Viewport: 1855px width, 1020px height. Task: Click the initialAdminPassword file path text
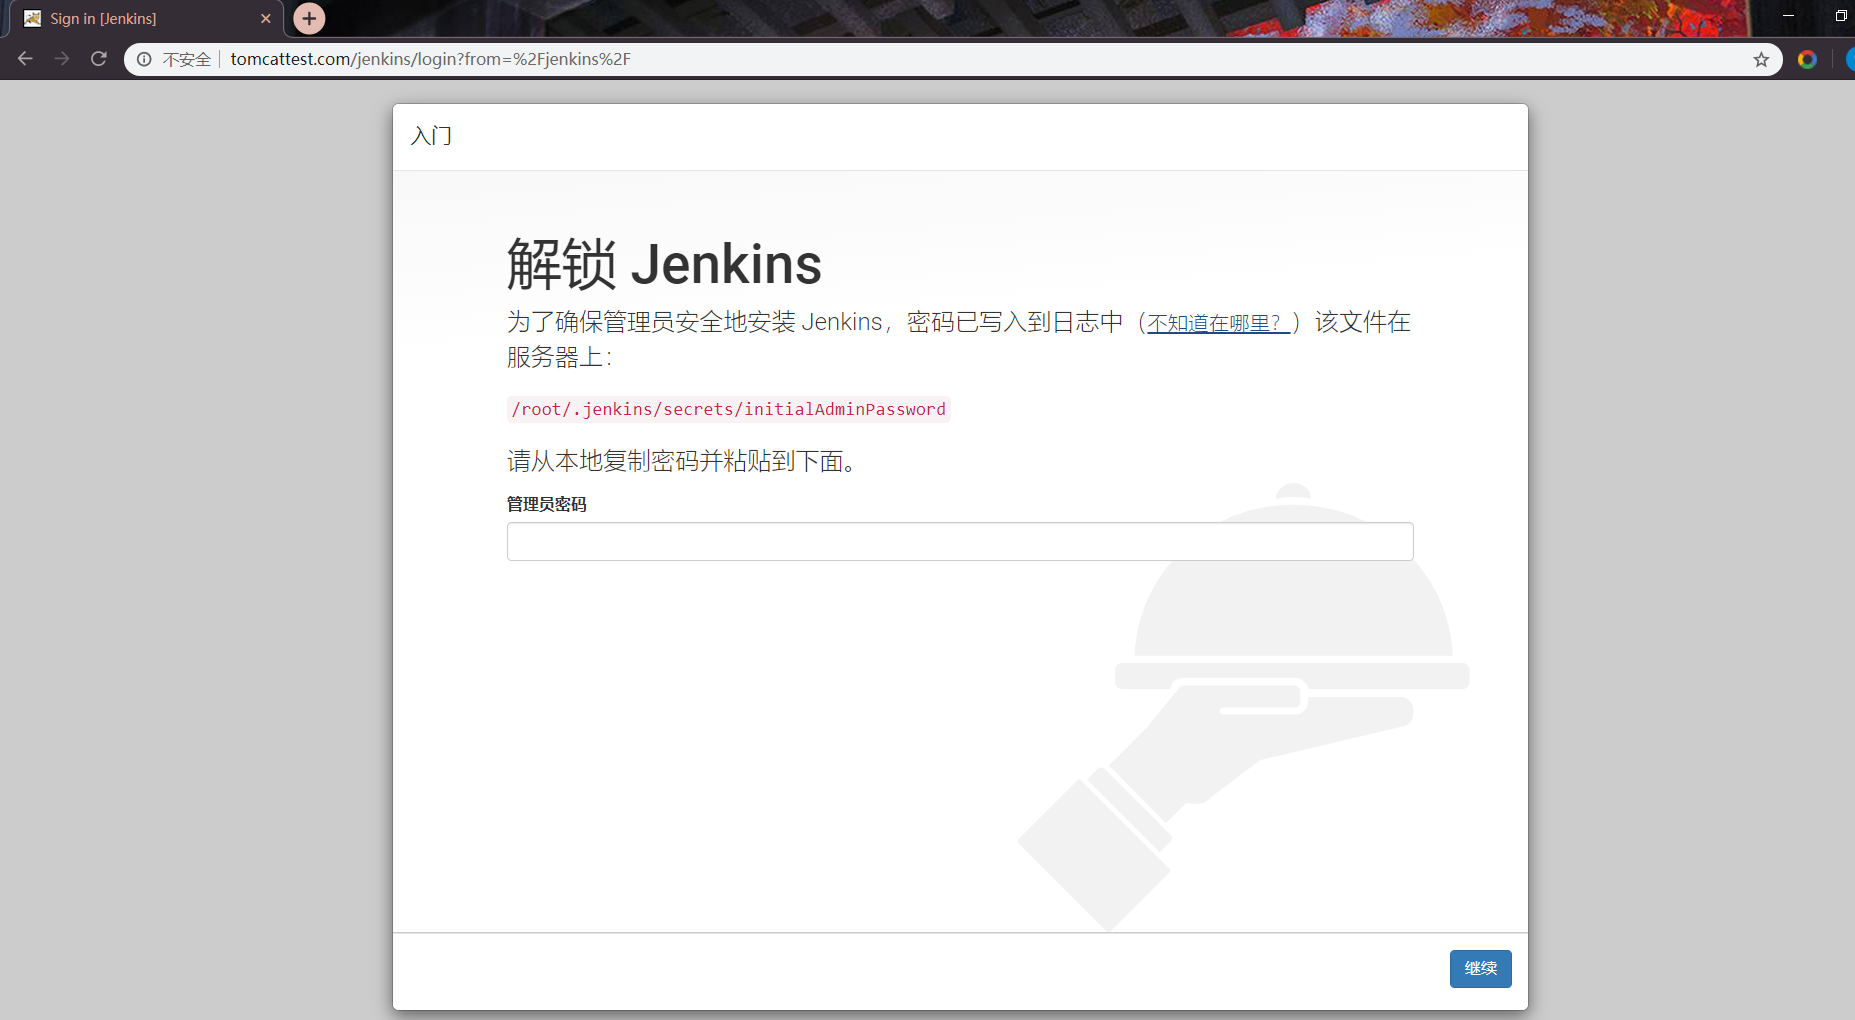(x=728, y=409)
